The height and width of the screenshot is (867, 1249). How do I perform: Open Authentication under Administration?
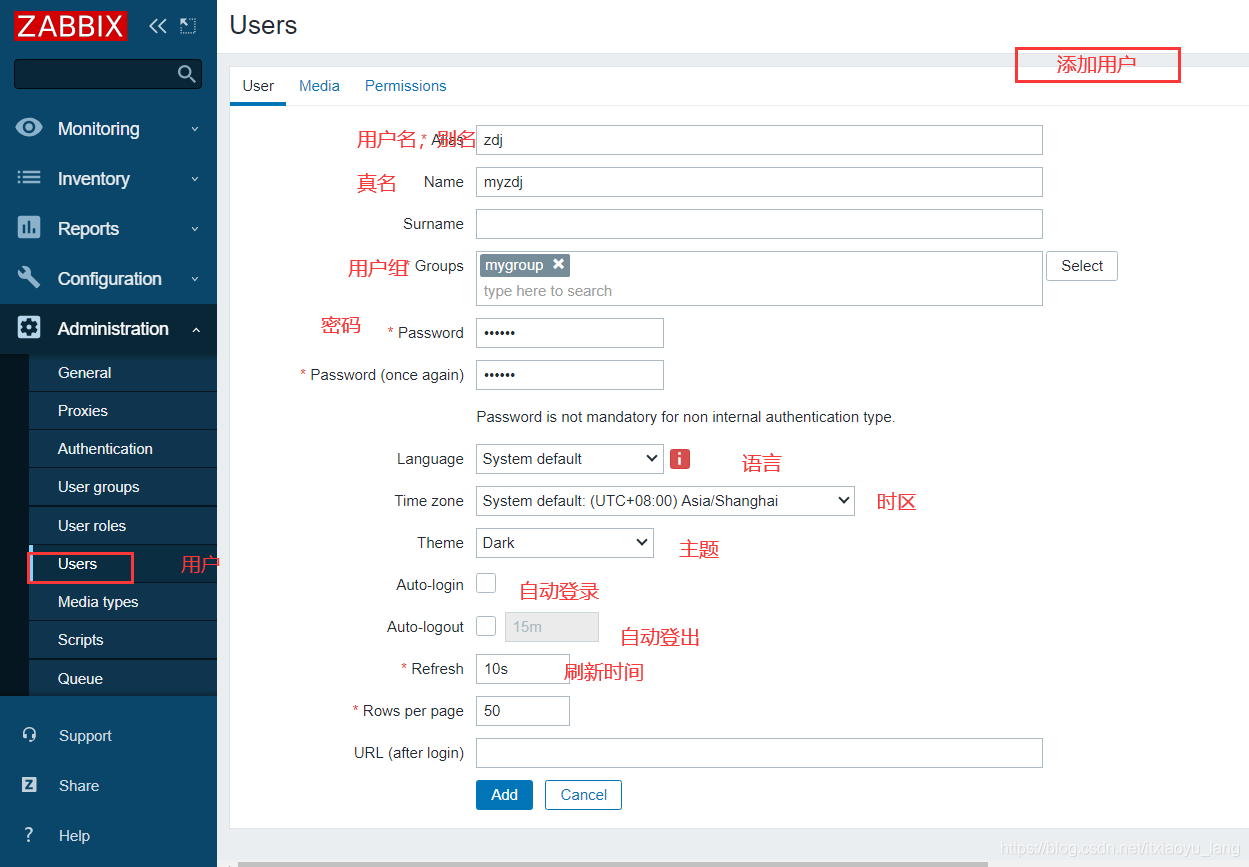[123, 449]
